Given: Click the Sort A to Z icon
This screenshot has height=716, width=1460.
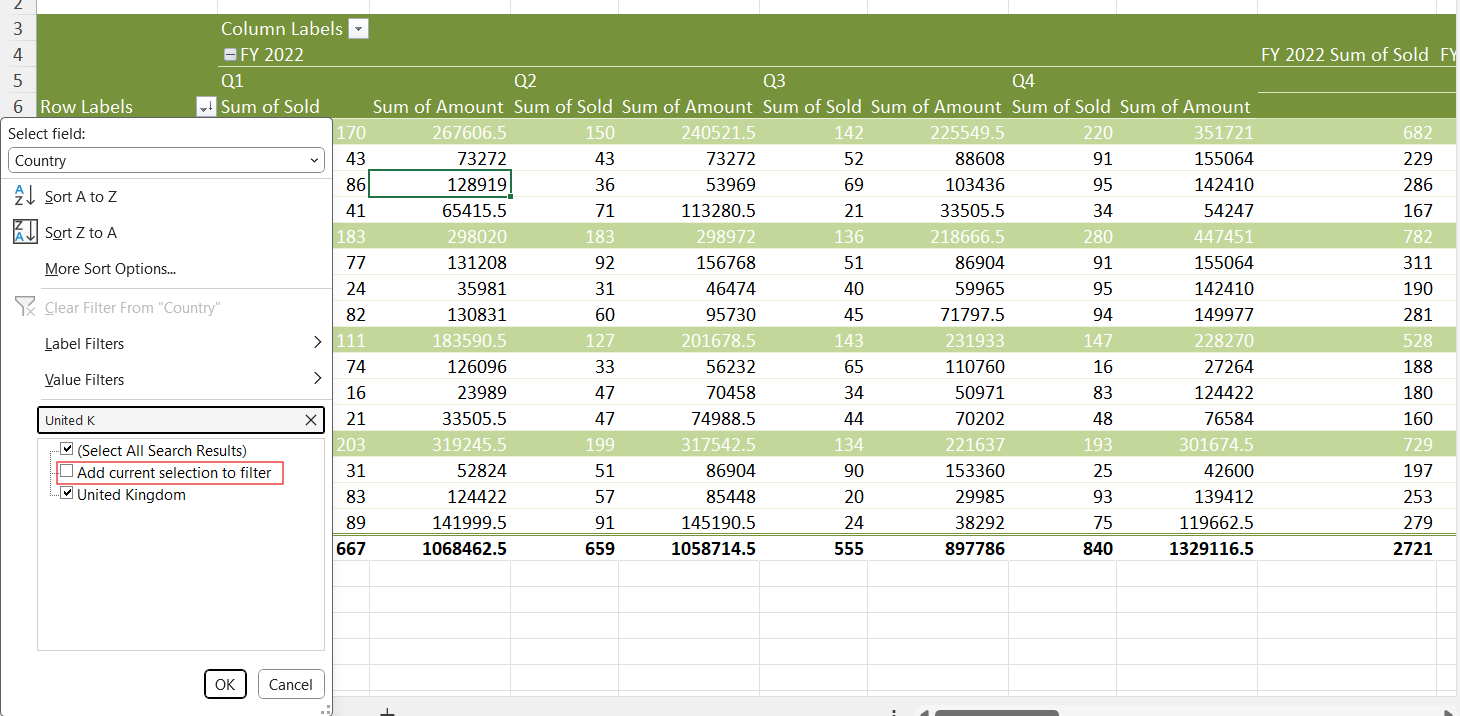Looking at the screenshot, I should coord(25,196).
